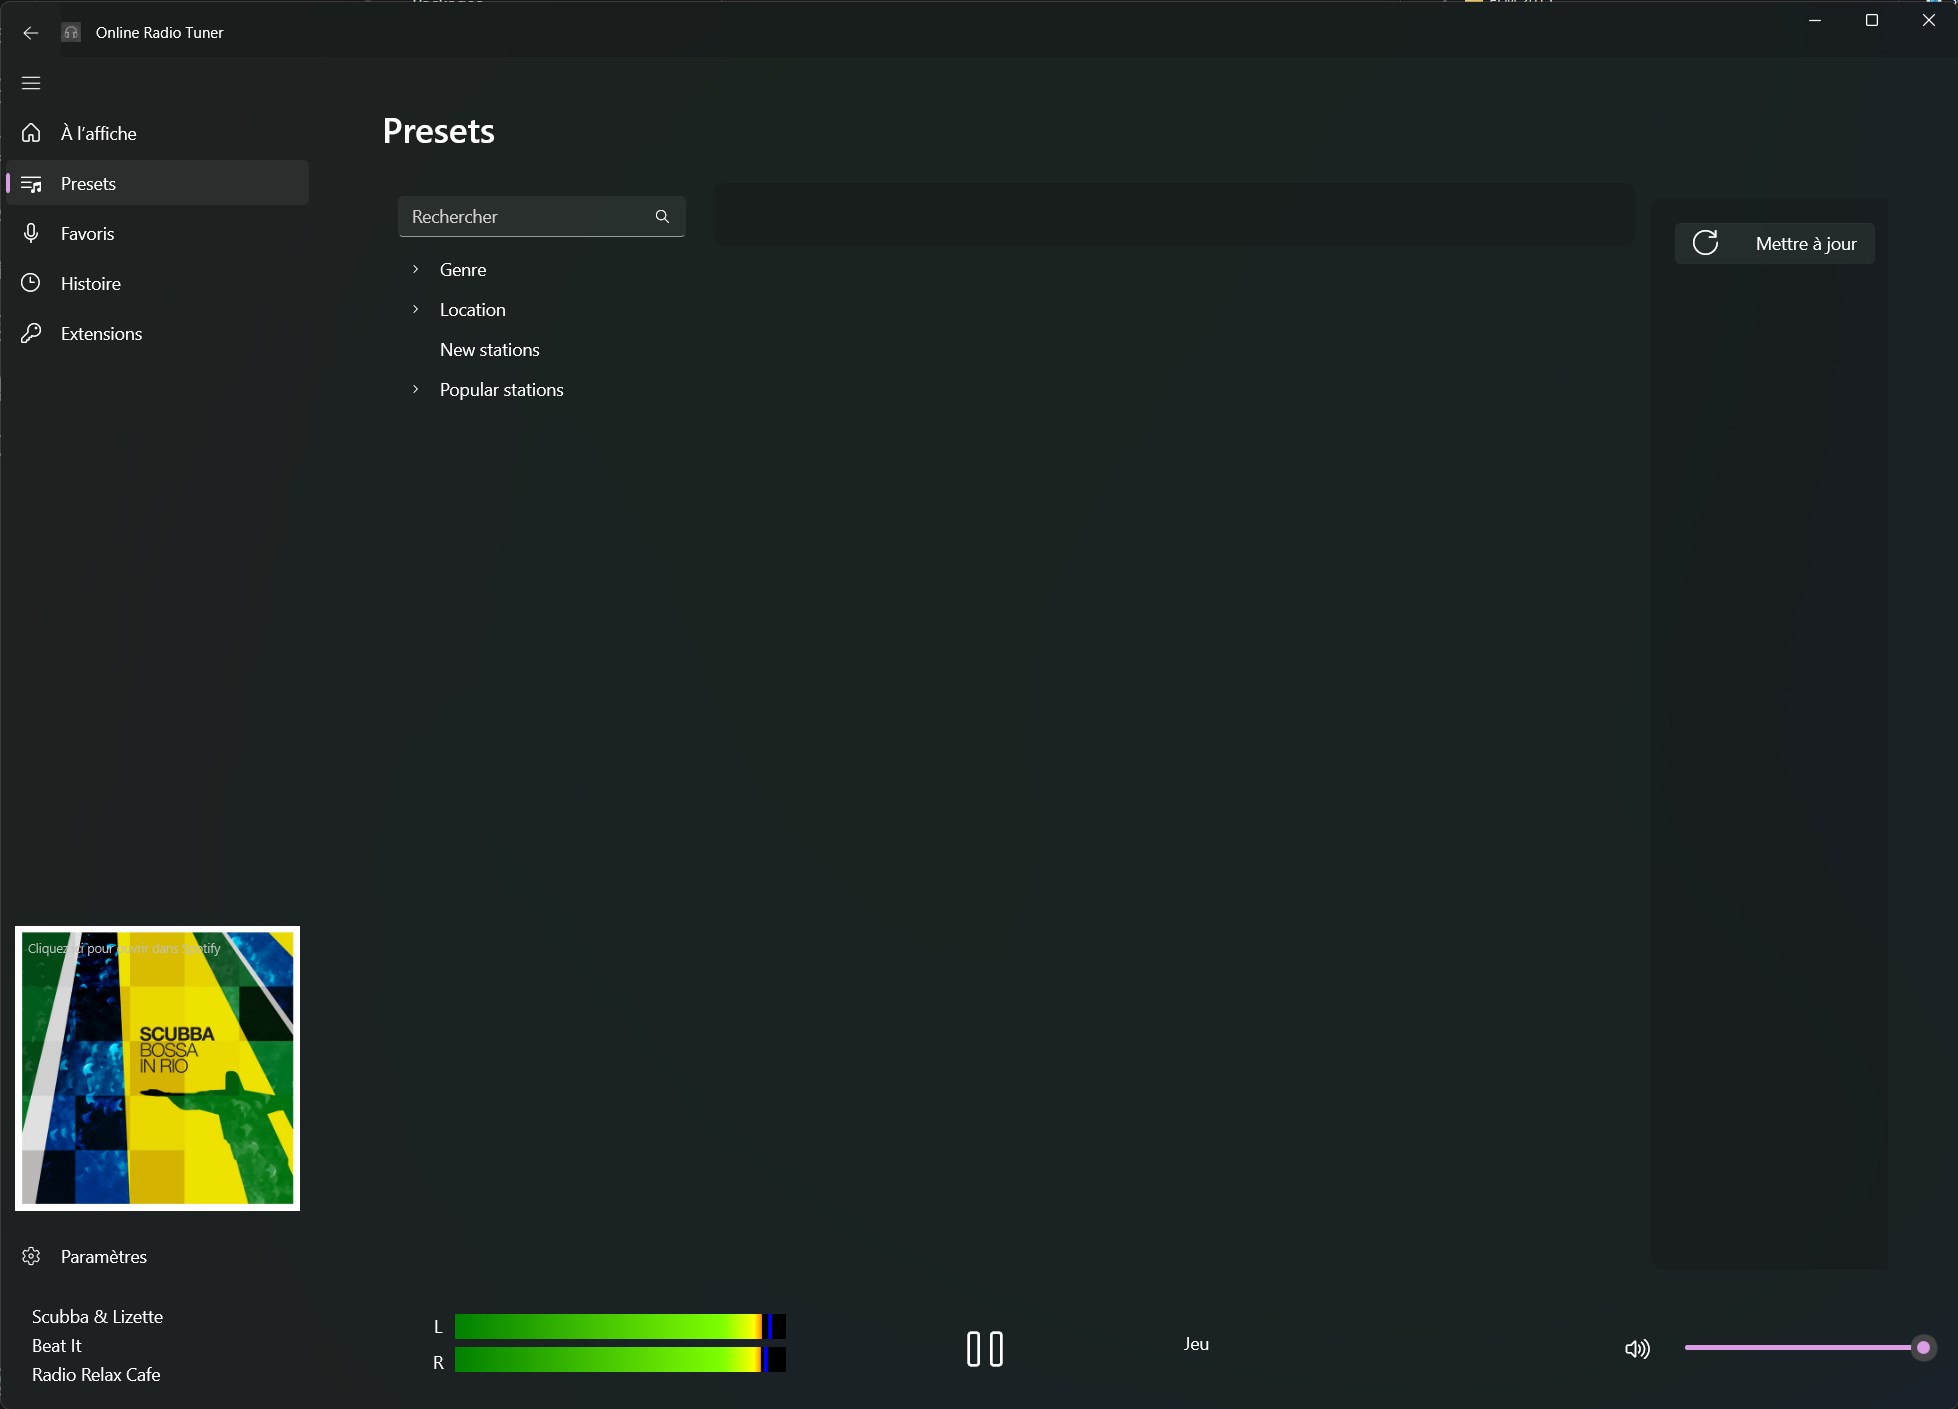The image size is (1958, 1409).
Task: Click the Presets navigation tab
Action: tap(158, 182)
